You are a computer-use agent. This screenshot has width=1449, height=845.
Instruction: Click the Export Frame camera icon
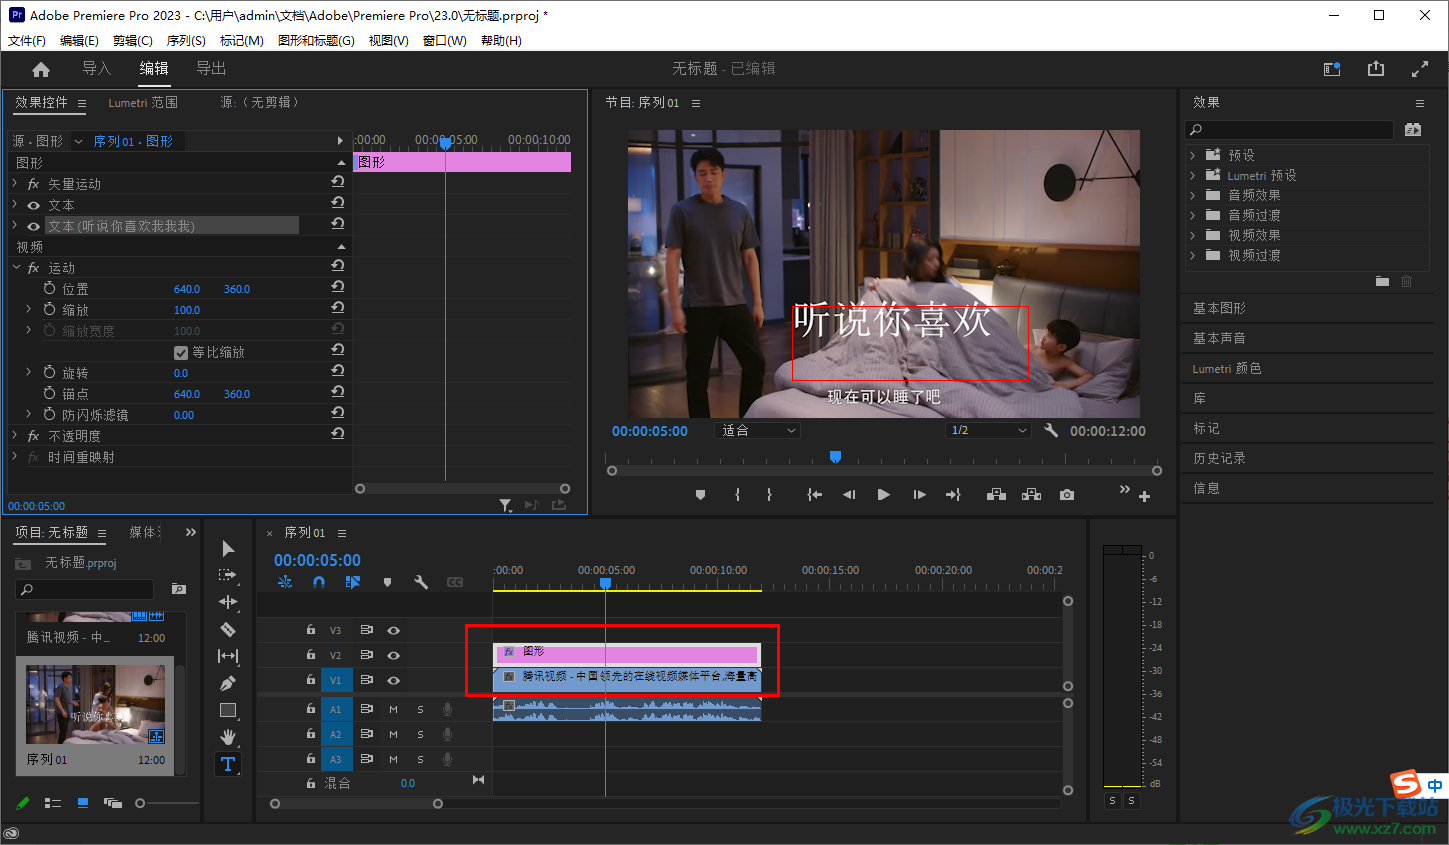point(1067,495)
